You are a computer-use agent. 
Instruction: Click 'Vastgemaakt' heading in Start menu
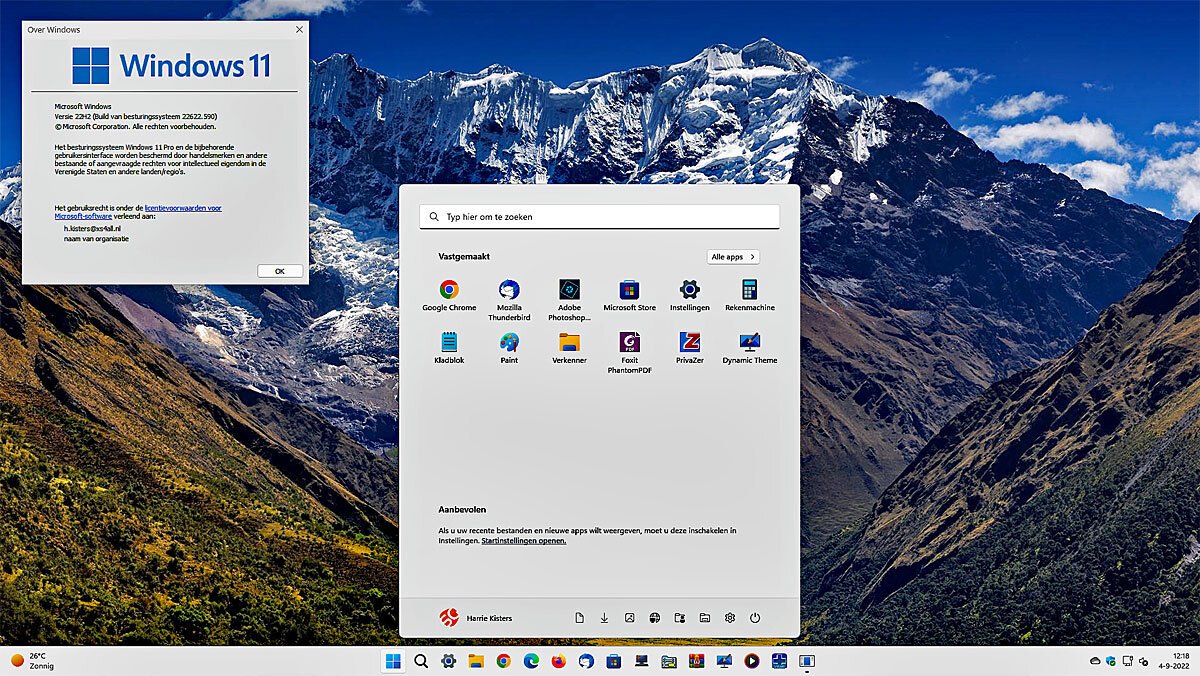464,257
